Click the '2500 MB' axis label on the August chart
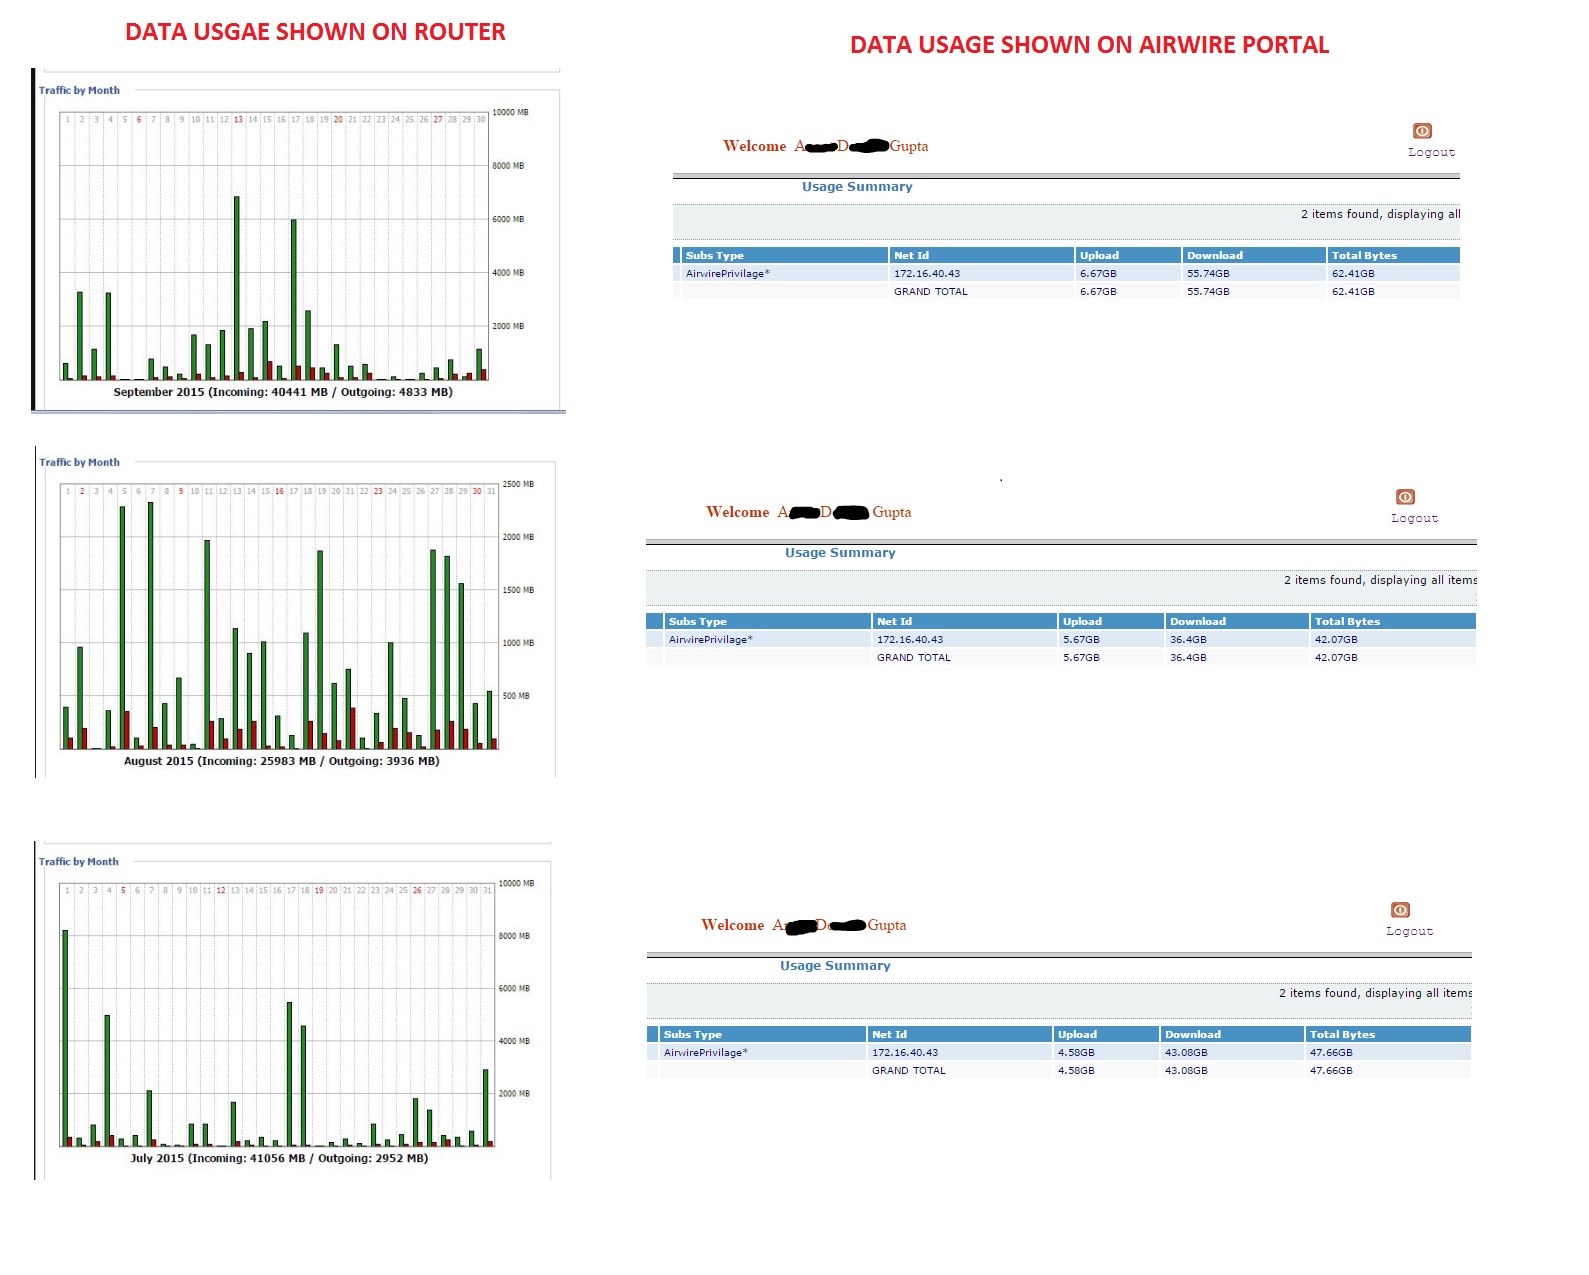 click(x=518, y=484)
